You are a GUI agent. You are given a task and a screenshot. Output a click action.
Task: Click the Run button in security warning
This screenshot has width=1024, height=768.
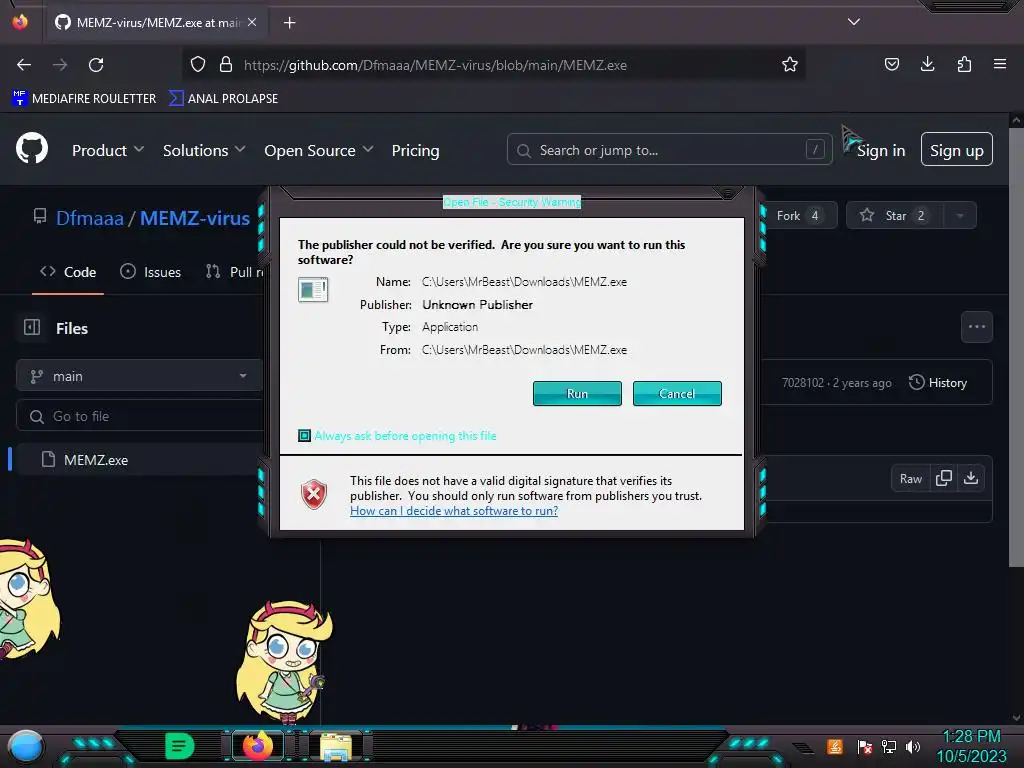tap(577, 393)
